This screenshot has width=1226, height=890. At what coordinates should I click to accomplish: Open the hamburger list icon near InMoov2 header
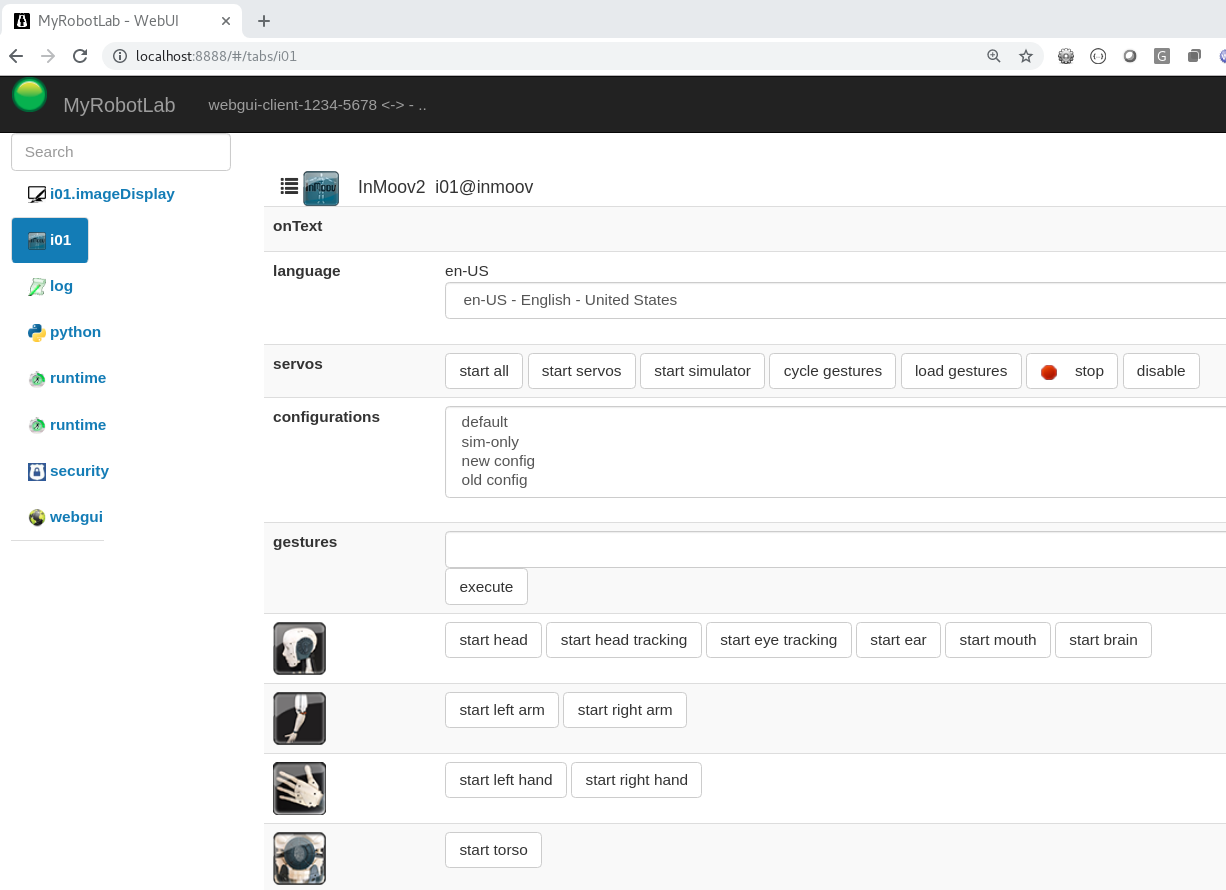pyautogui.click(x=288, y=186)
